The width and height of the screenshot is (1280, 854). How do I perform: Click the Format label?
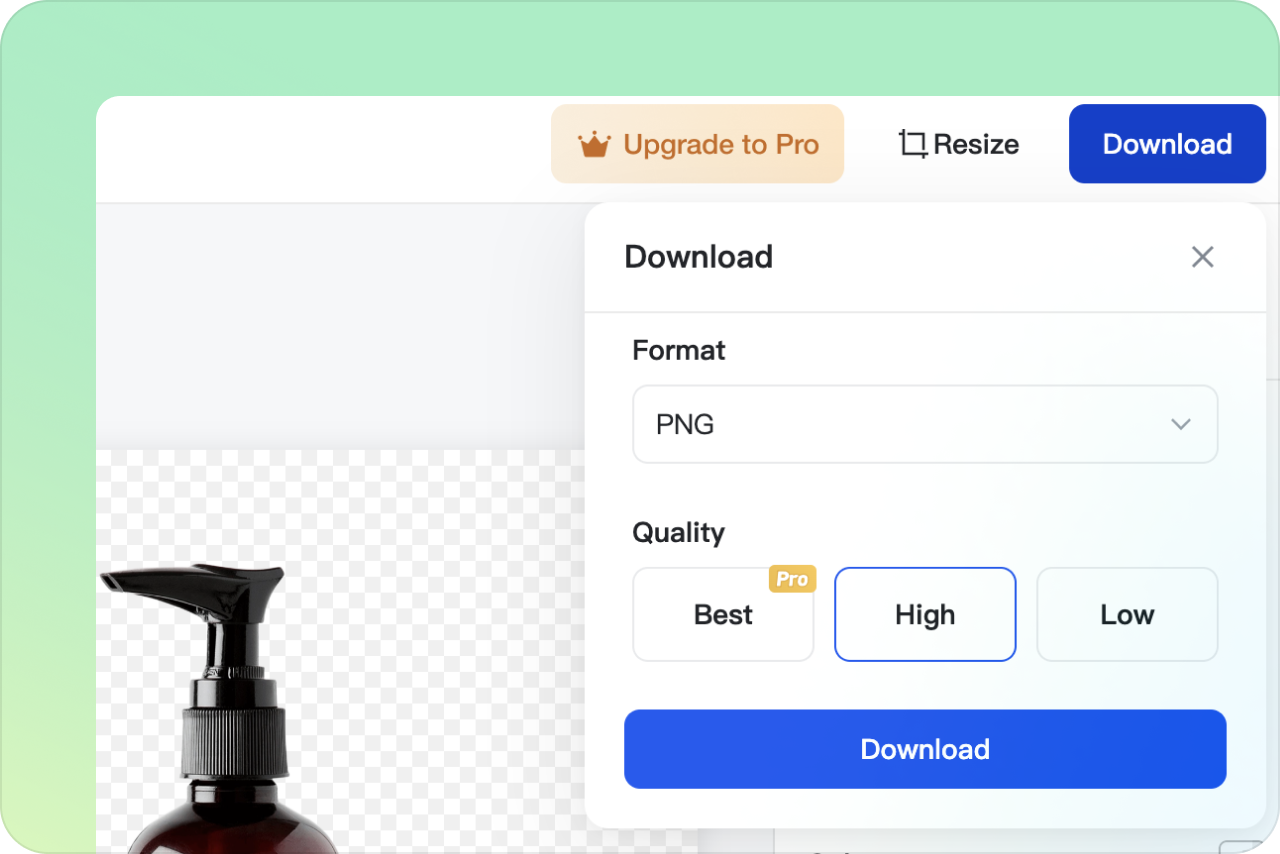[679, 351]
